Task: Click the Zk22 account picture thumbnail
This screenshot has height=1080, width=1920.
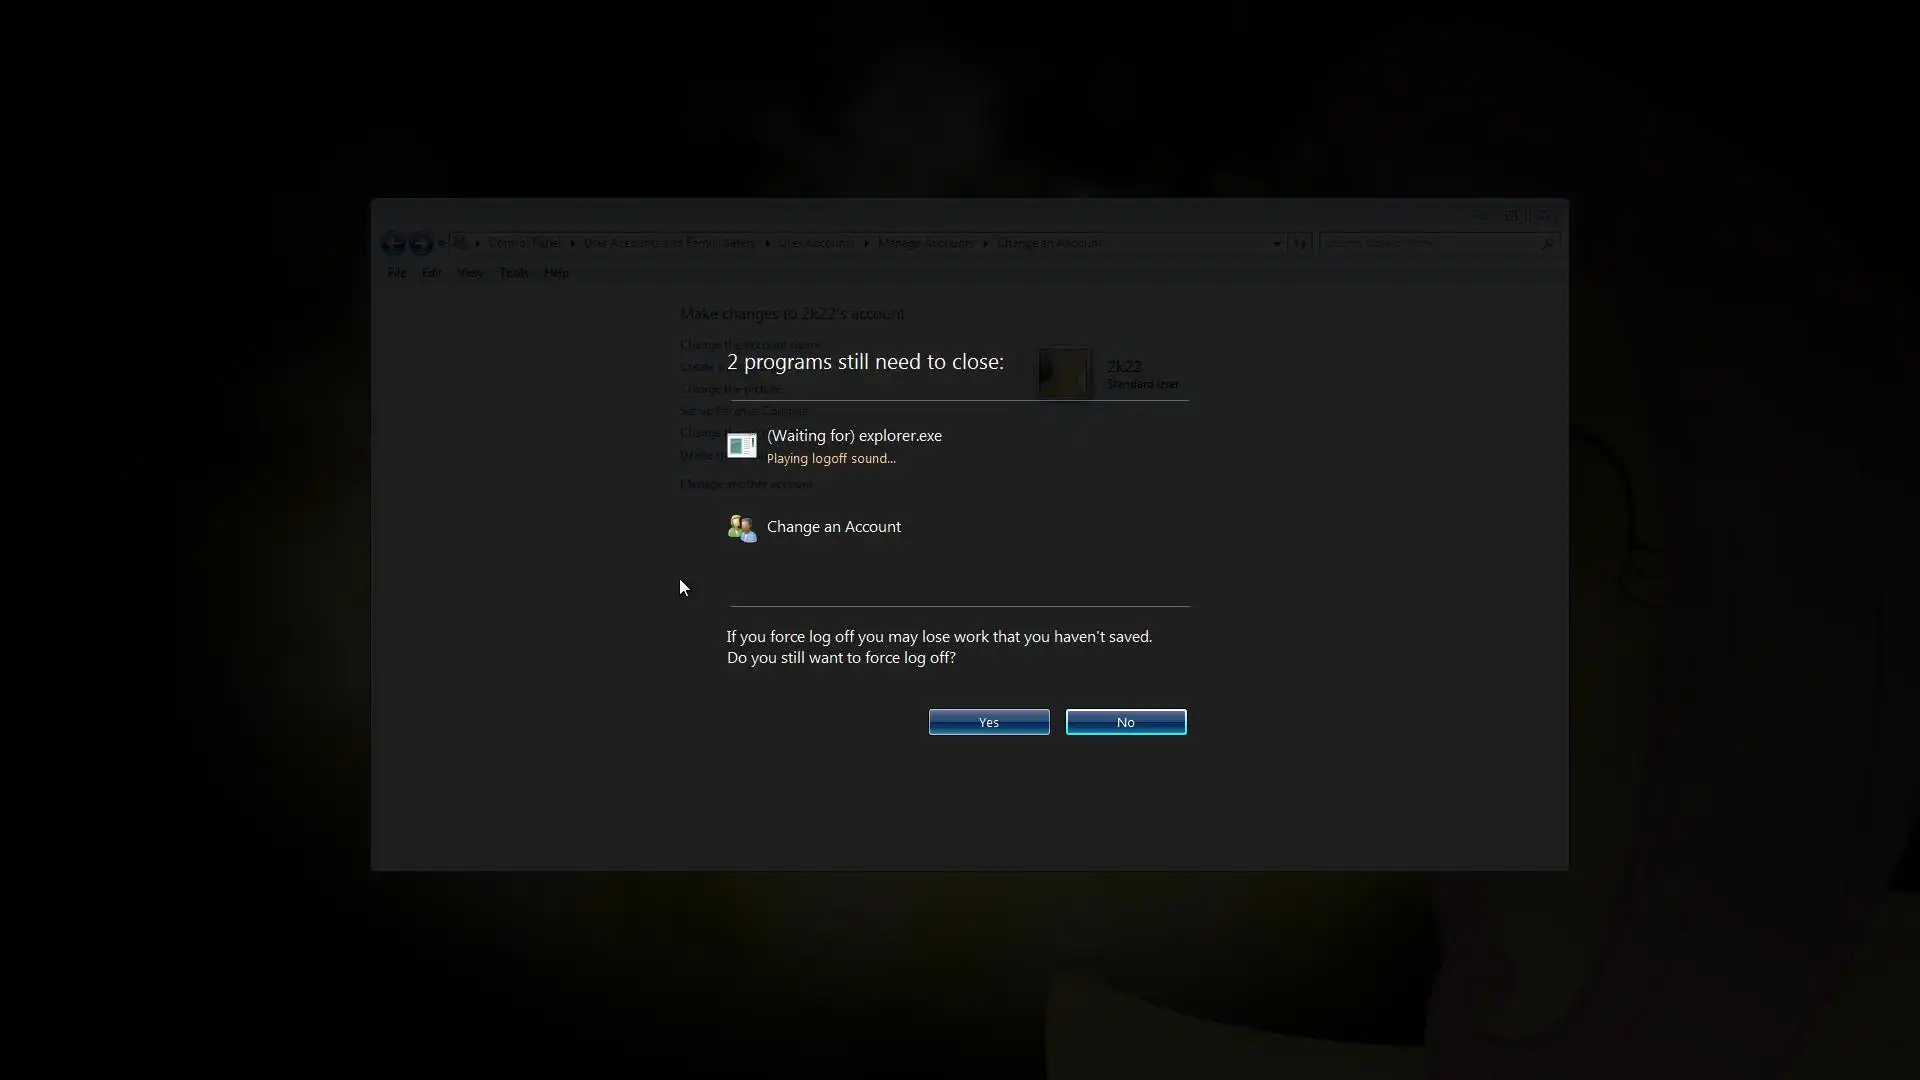Action: (1063, 372)
